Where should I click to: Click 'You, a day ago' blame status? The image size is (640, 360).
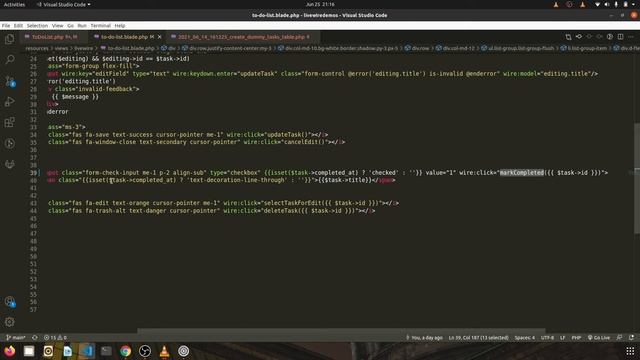coord(424,338)
